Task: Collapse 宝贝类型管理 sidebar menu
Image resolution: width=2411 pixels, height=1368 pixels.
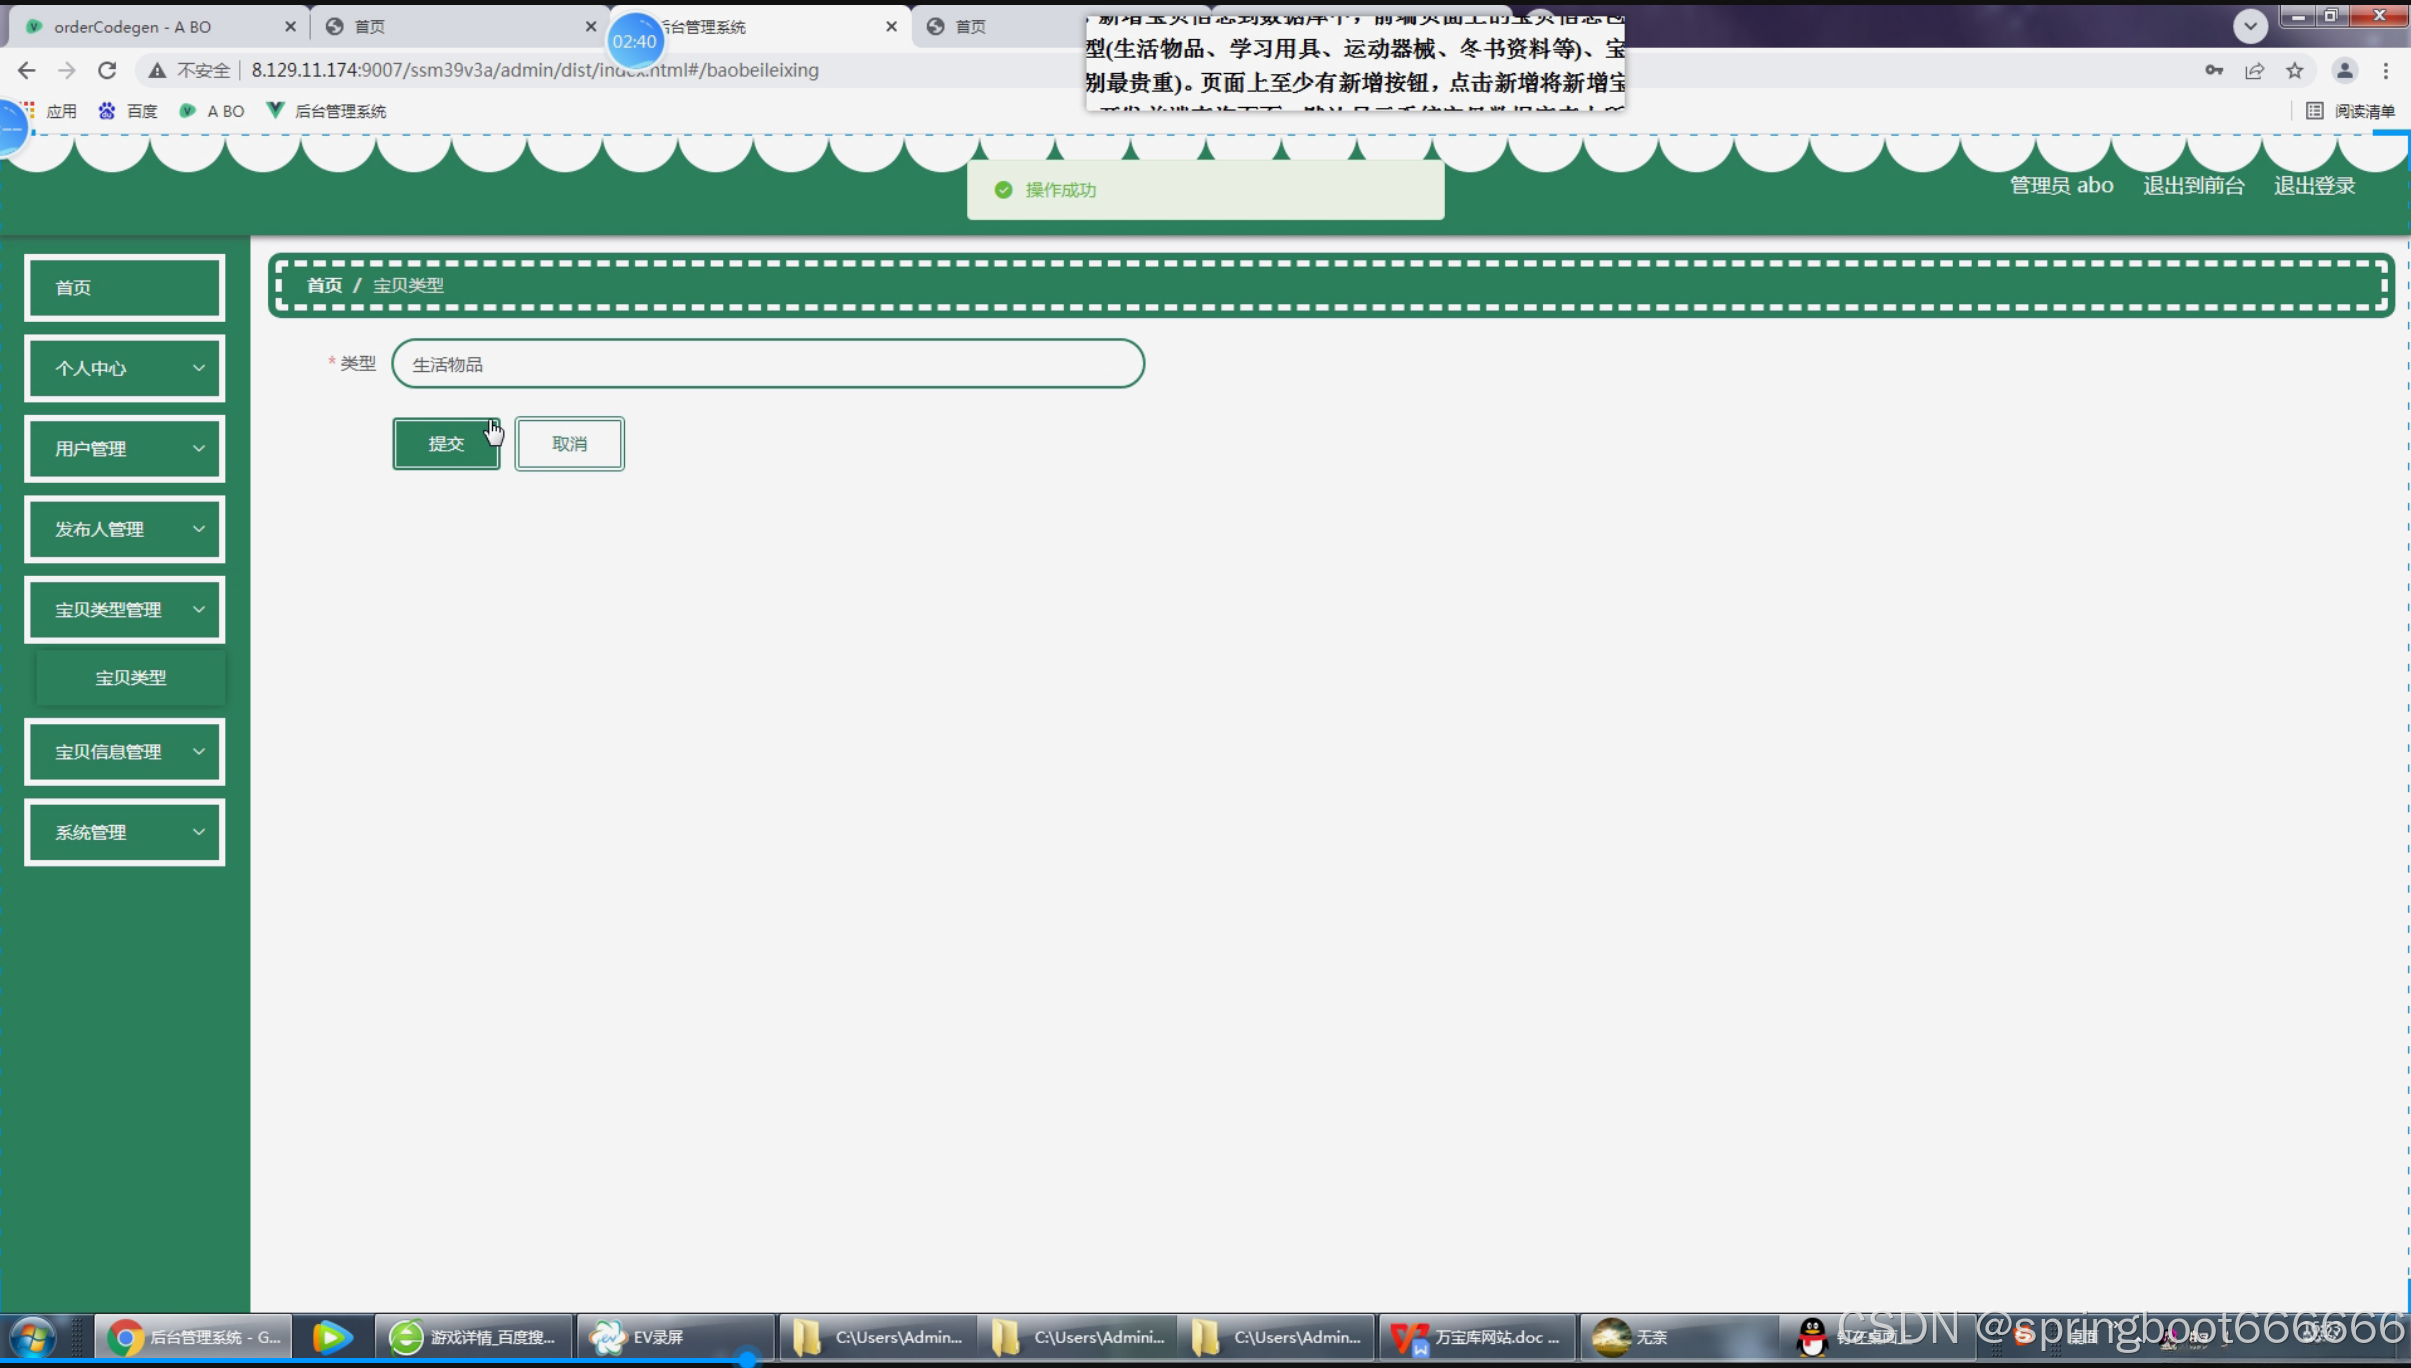Action: coord(125,610)
